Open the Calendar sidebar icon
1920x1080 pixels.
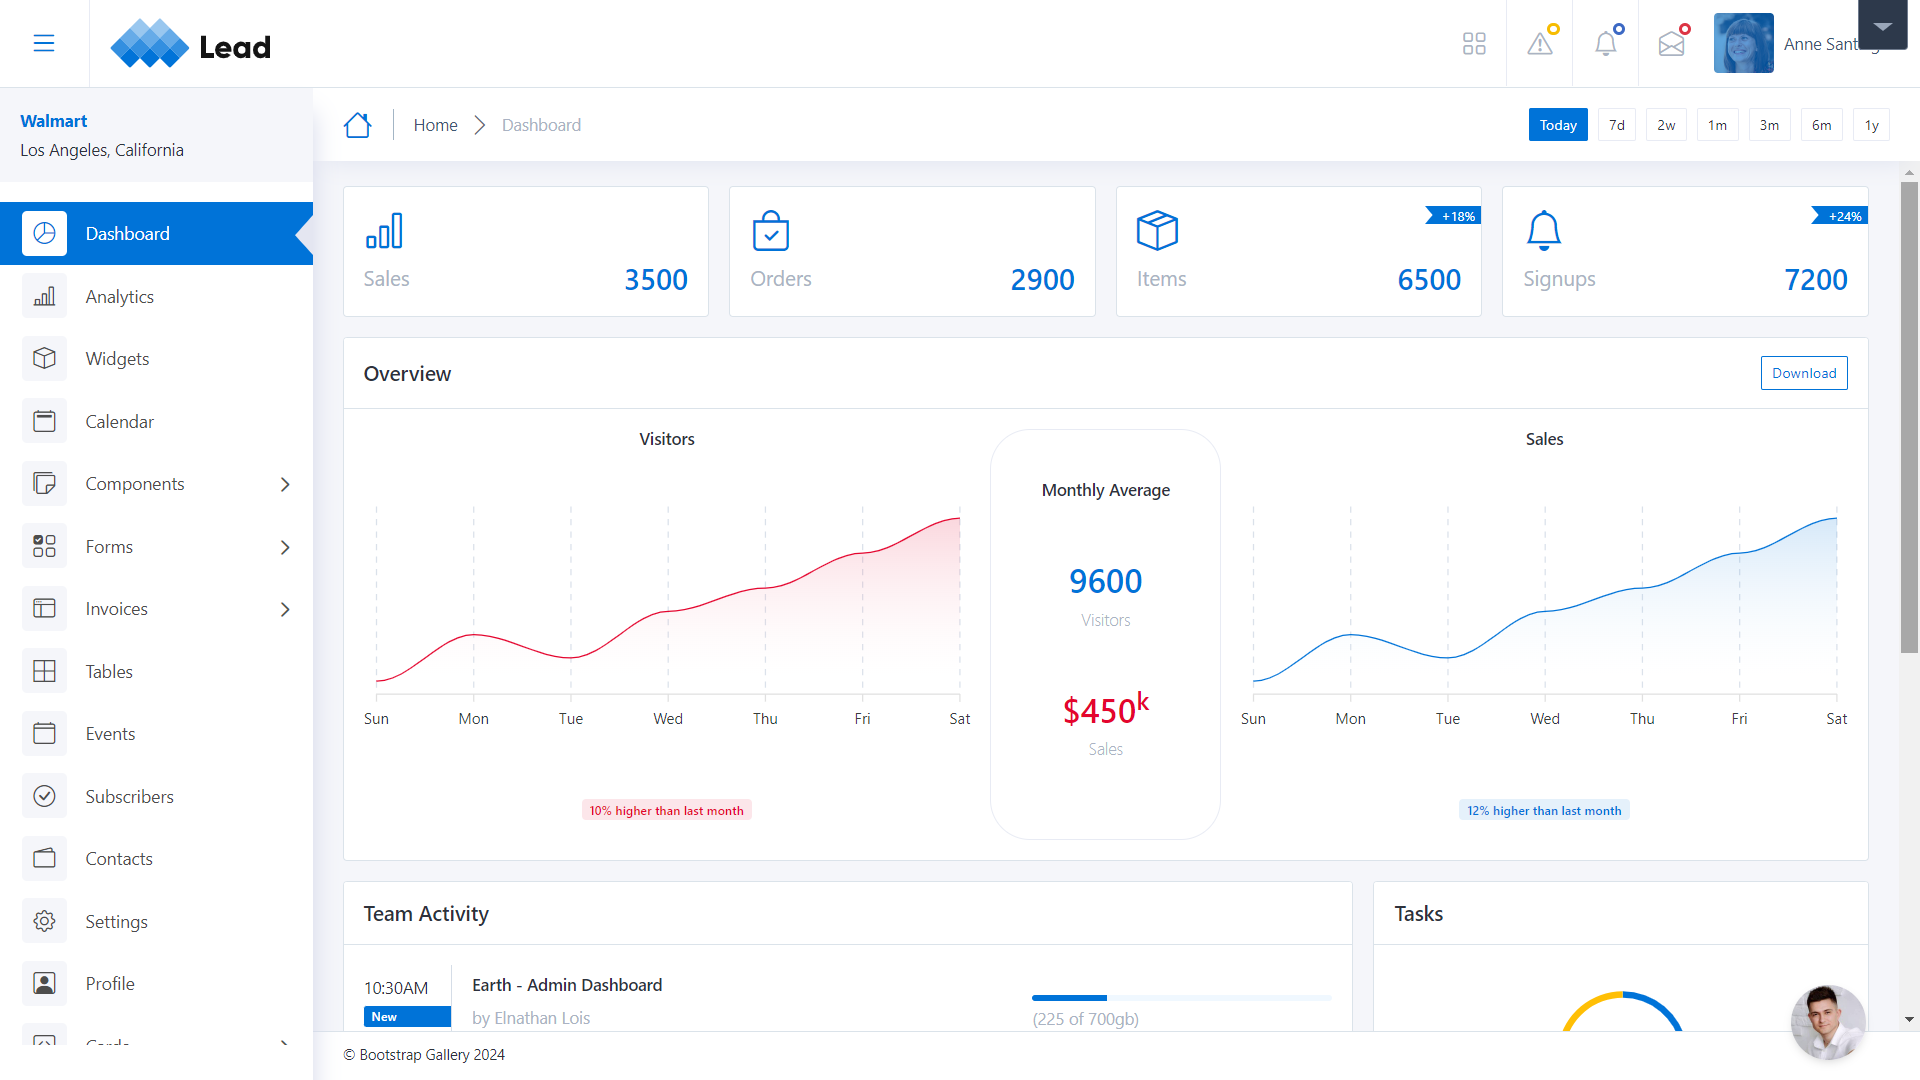(x=44, y=421)
